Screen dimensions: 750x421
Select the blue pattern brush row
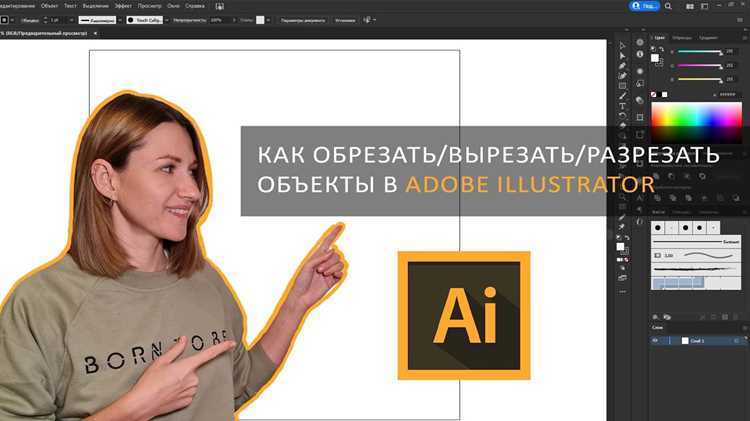click(x=696, y=283)
